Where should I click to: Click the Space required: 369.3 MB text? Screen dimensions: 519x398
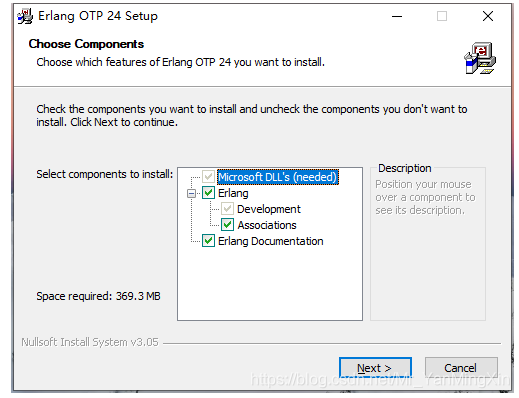(98, 296)
